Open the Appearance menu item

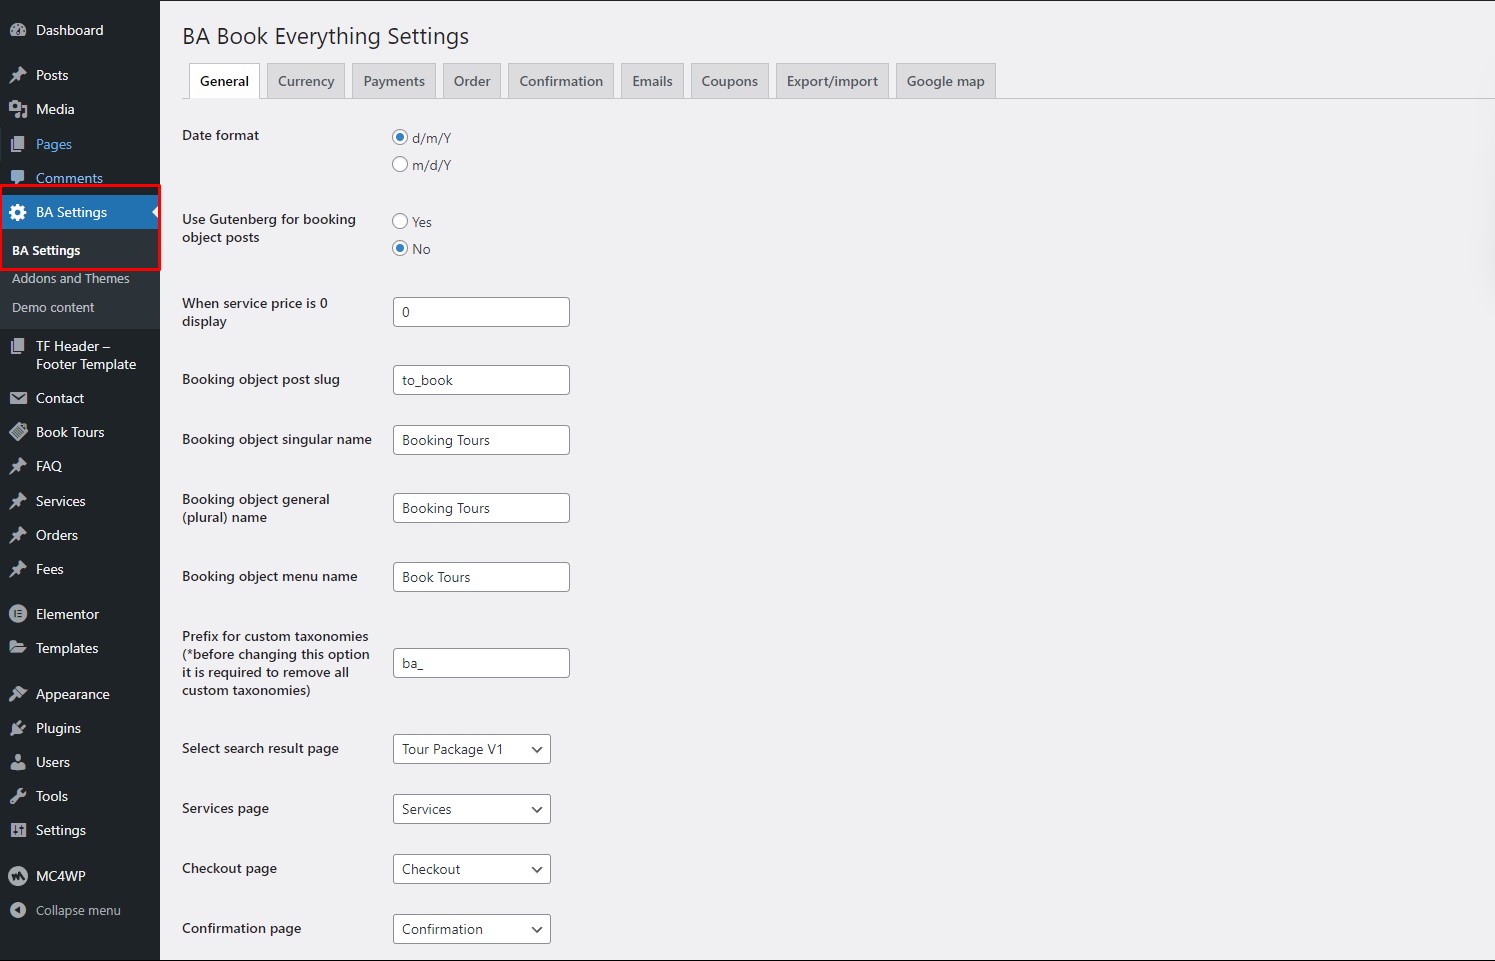(x=73, y=694)
